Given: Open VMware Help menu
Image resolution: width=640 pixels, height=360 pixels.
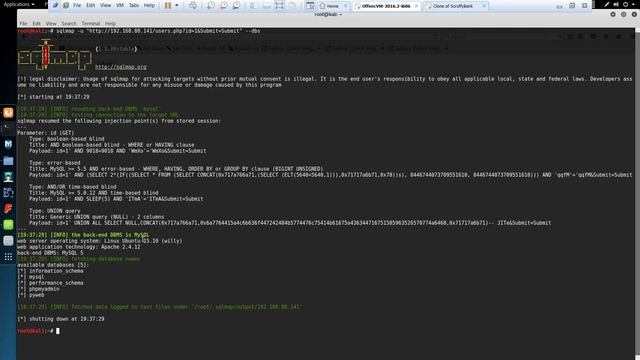Looking at the screenshot, I should [149, 5].
